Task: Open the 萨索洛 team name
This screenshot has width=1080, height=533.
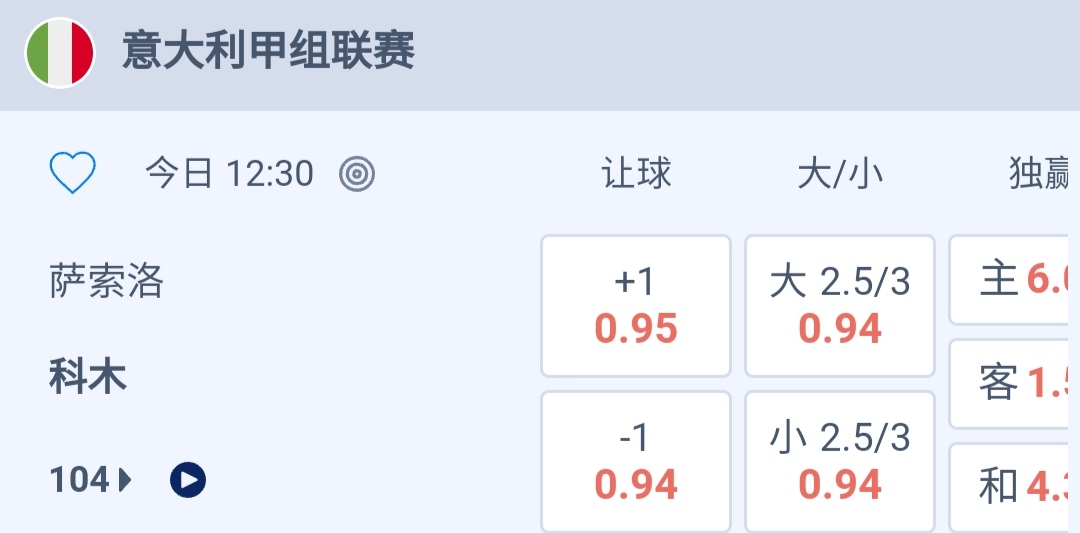Action: point(107,282)
